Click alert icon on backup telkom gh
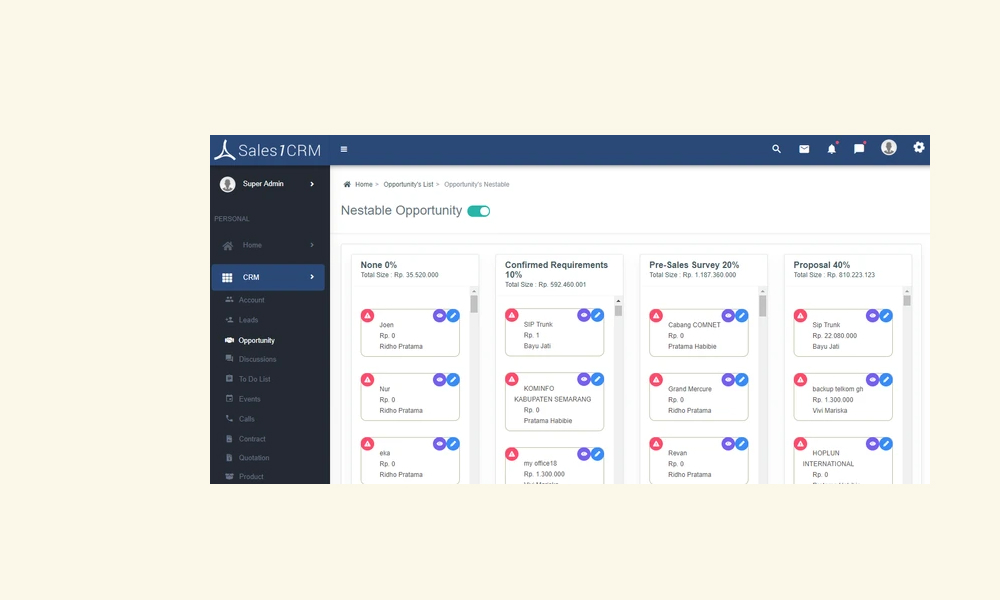Image resolution: width=1000 pixels, height=600 pixels. (x=800, y=380)
